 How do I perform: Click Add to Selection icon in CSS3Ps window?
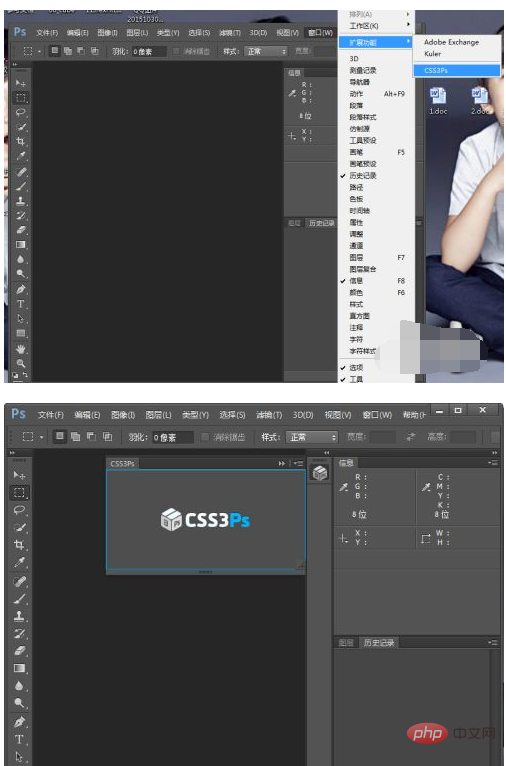click(x=75, y=436)
